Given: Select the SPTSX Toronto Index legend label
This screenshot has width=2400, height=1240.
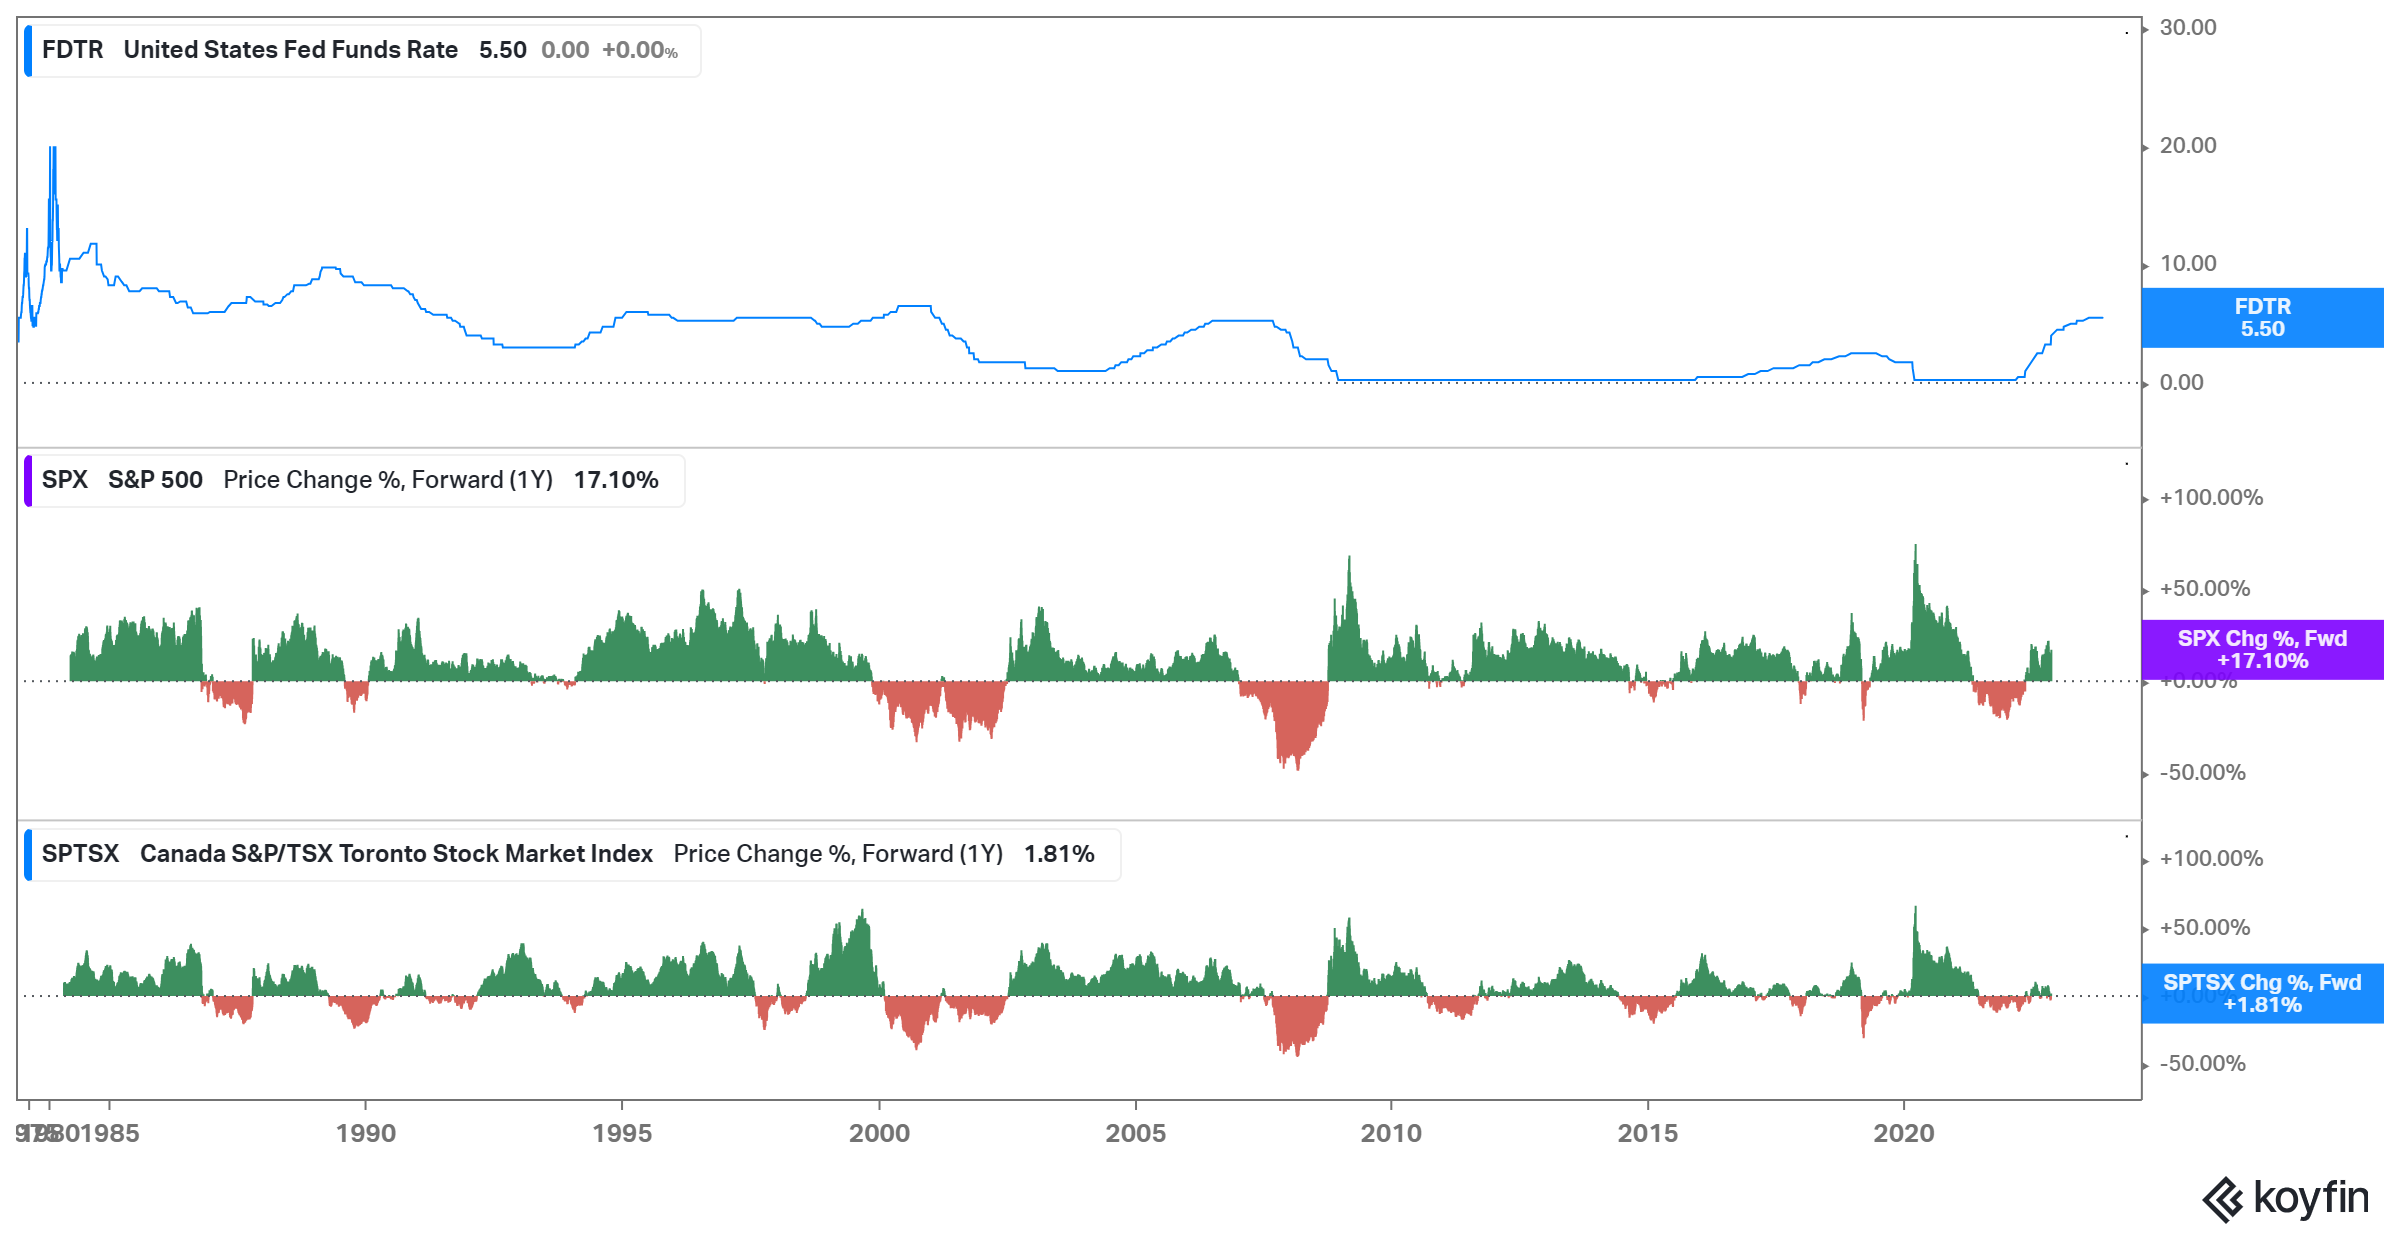Looking at the screenshot, I should tap(396, 854).
